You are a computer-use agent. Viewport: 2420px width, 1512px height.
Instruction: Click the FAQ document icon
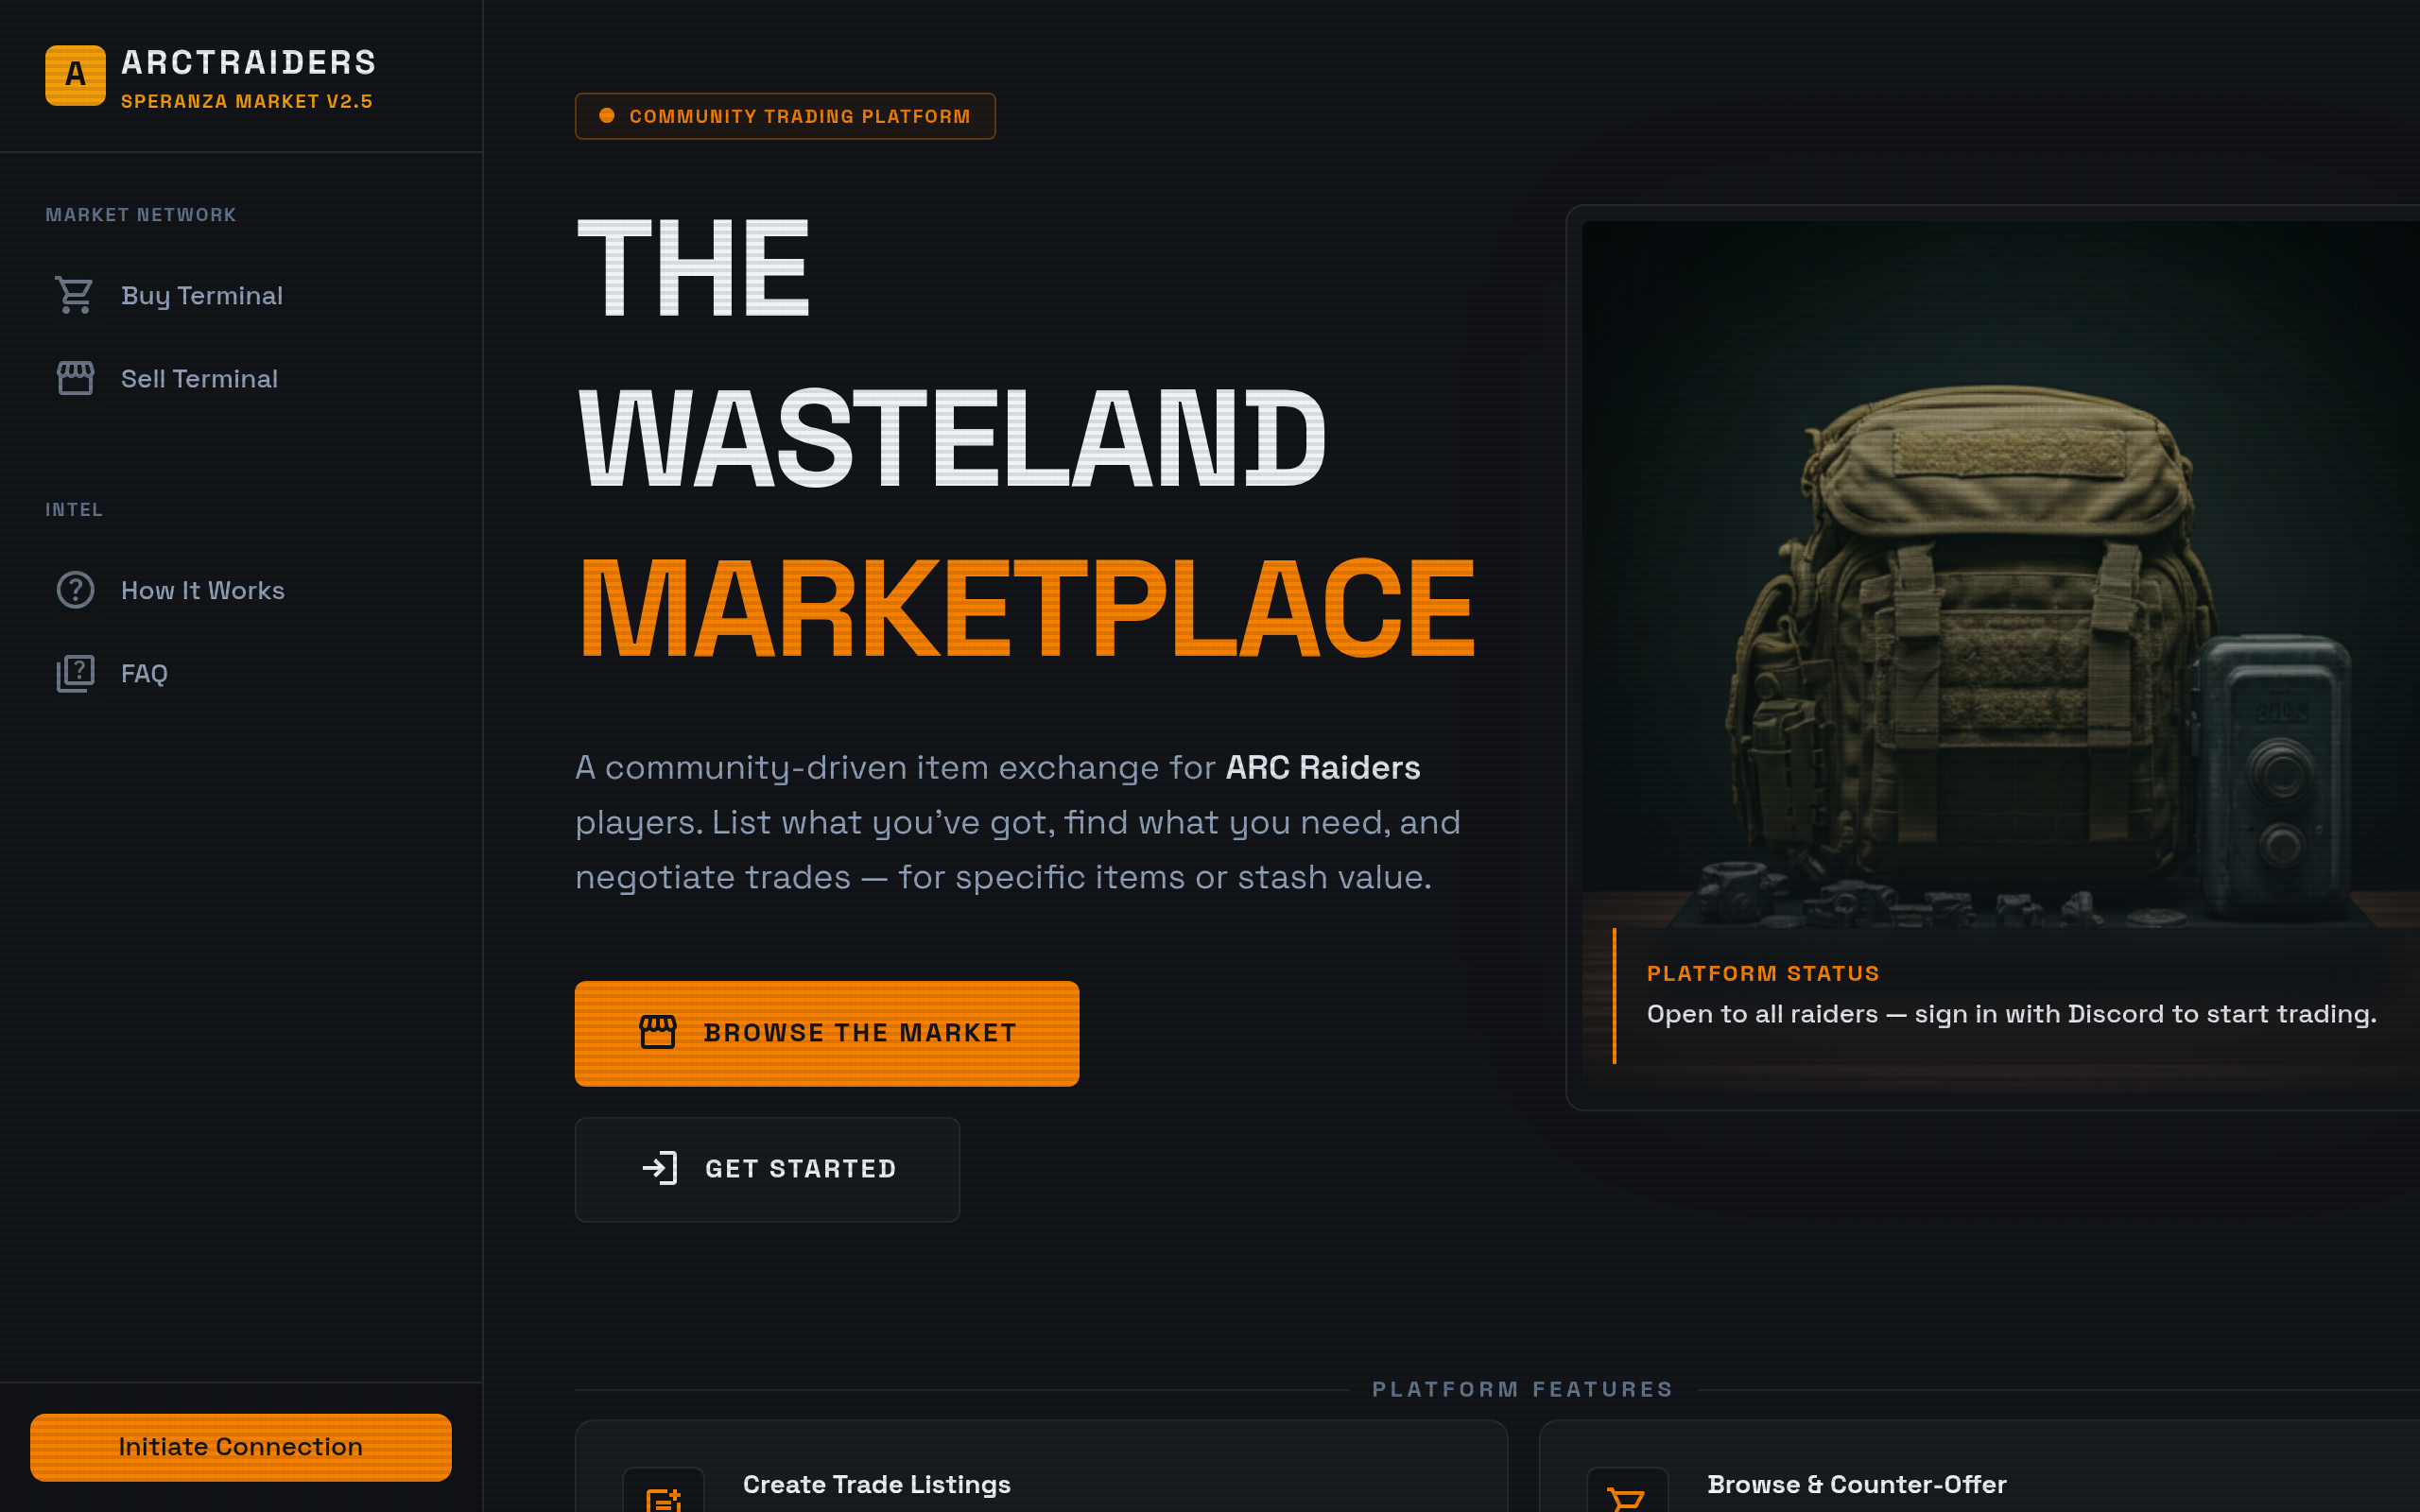(x=75, y=672)
